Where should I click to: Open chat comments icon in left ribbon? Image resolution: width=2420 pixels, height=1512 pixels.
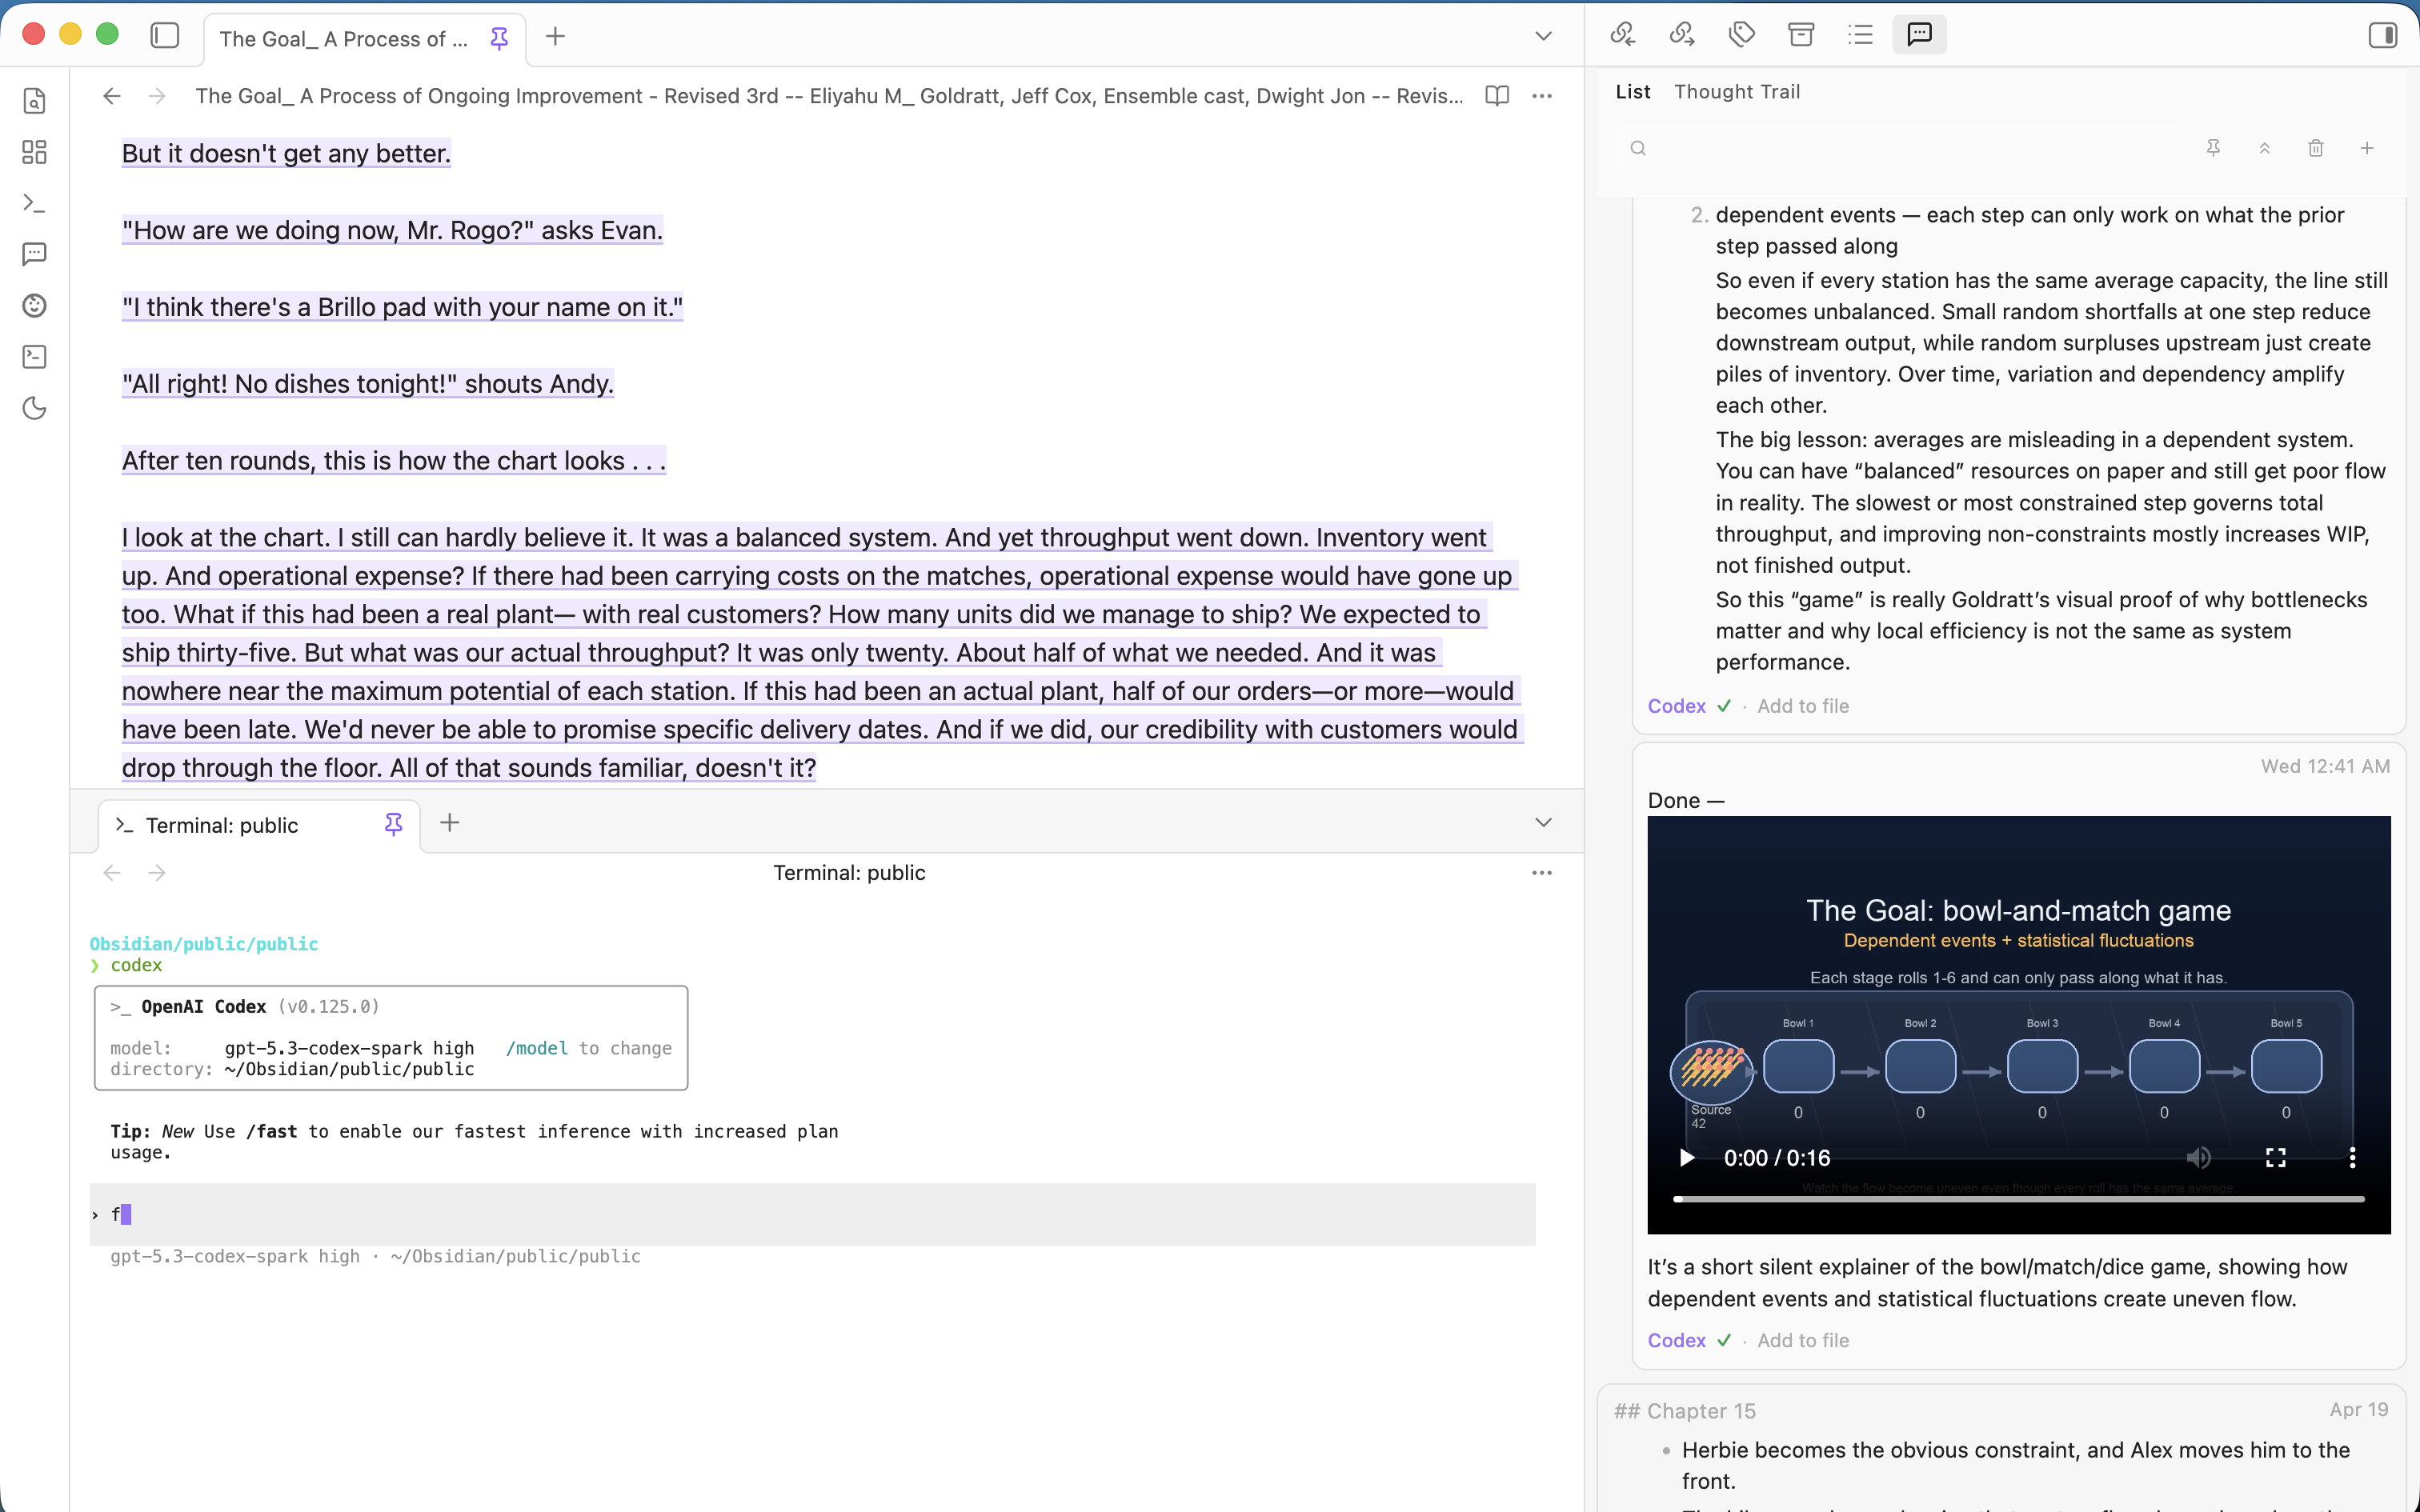pyautogui.click(x=35, y=254)
